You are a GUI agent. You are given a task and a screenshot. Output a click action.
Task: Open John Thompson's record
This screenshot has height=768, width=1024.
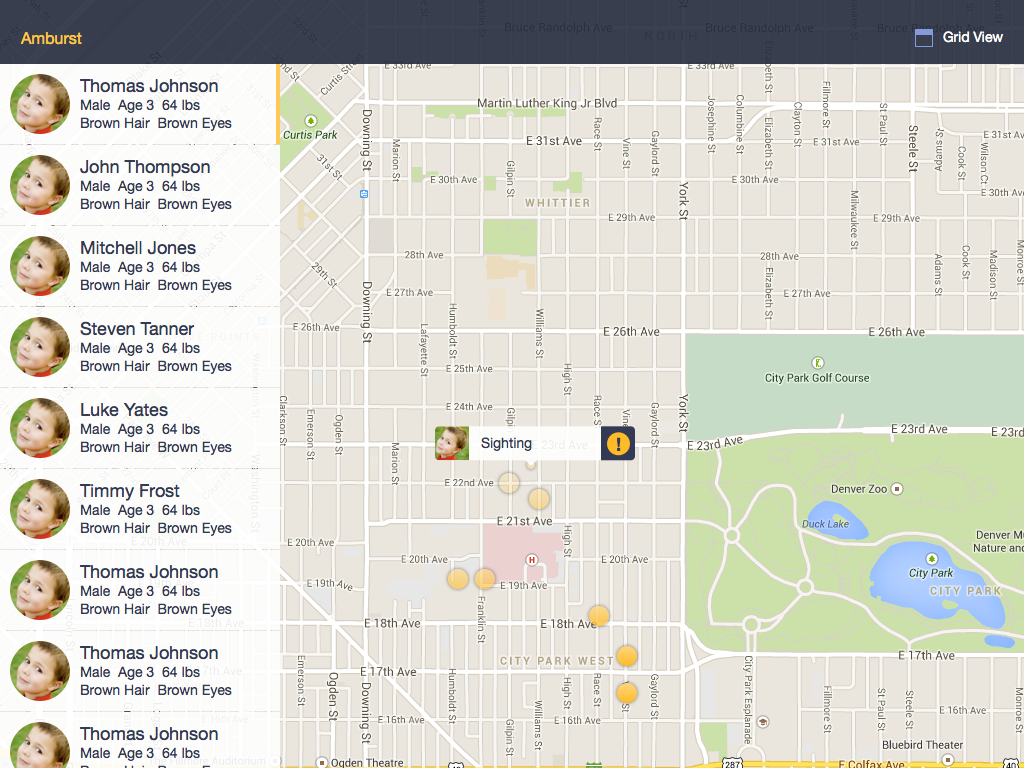click(140, 185)
